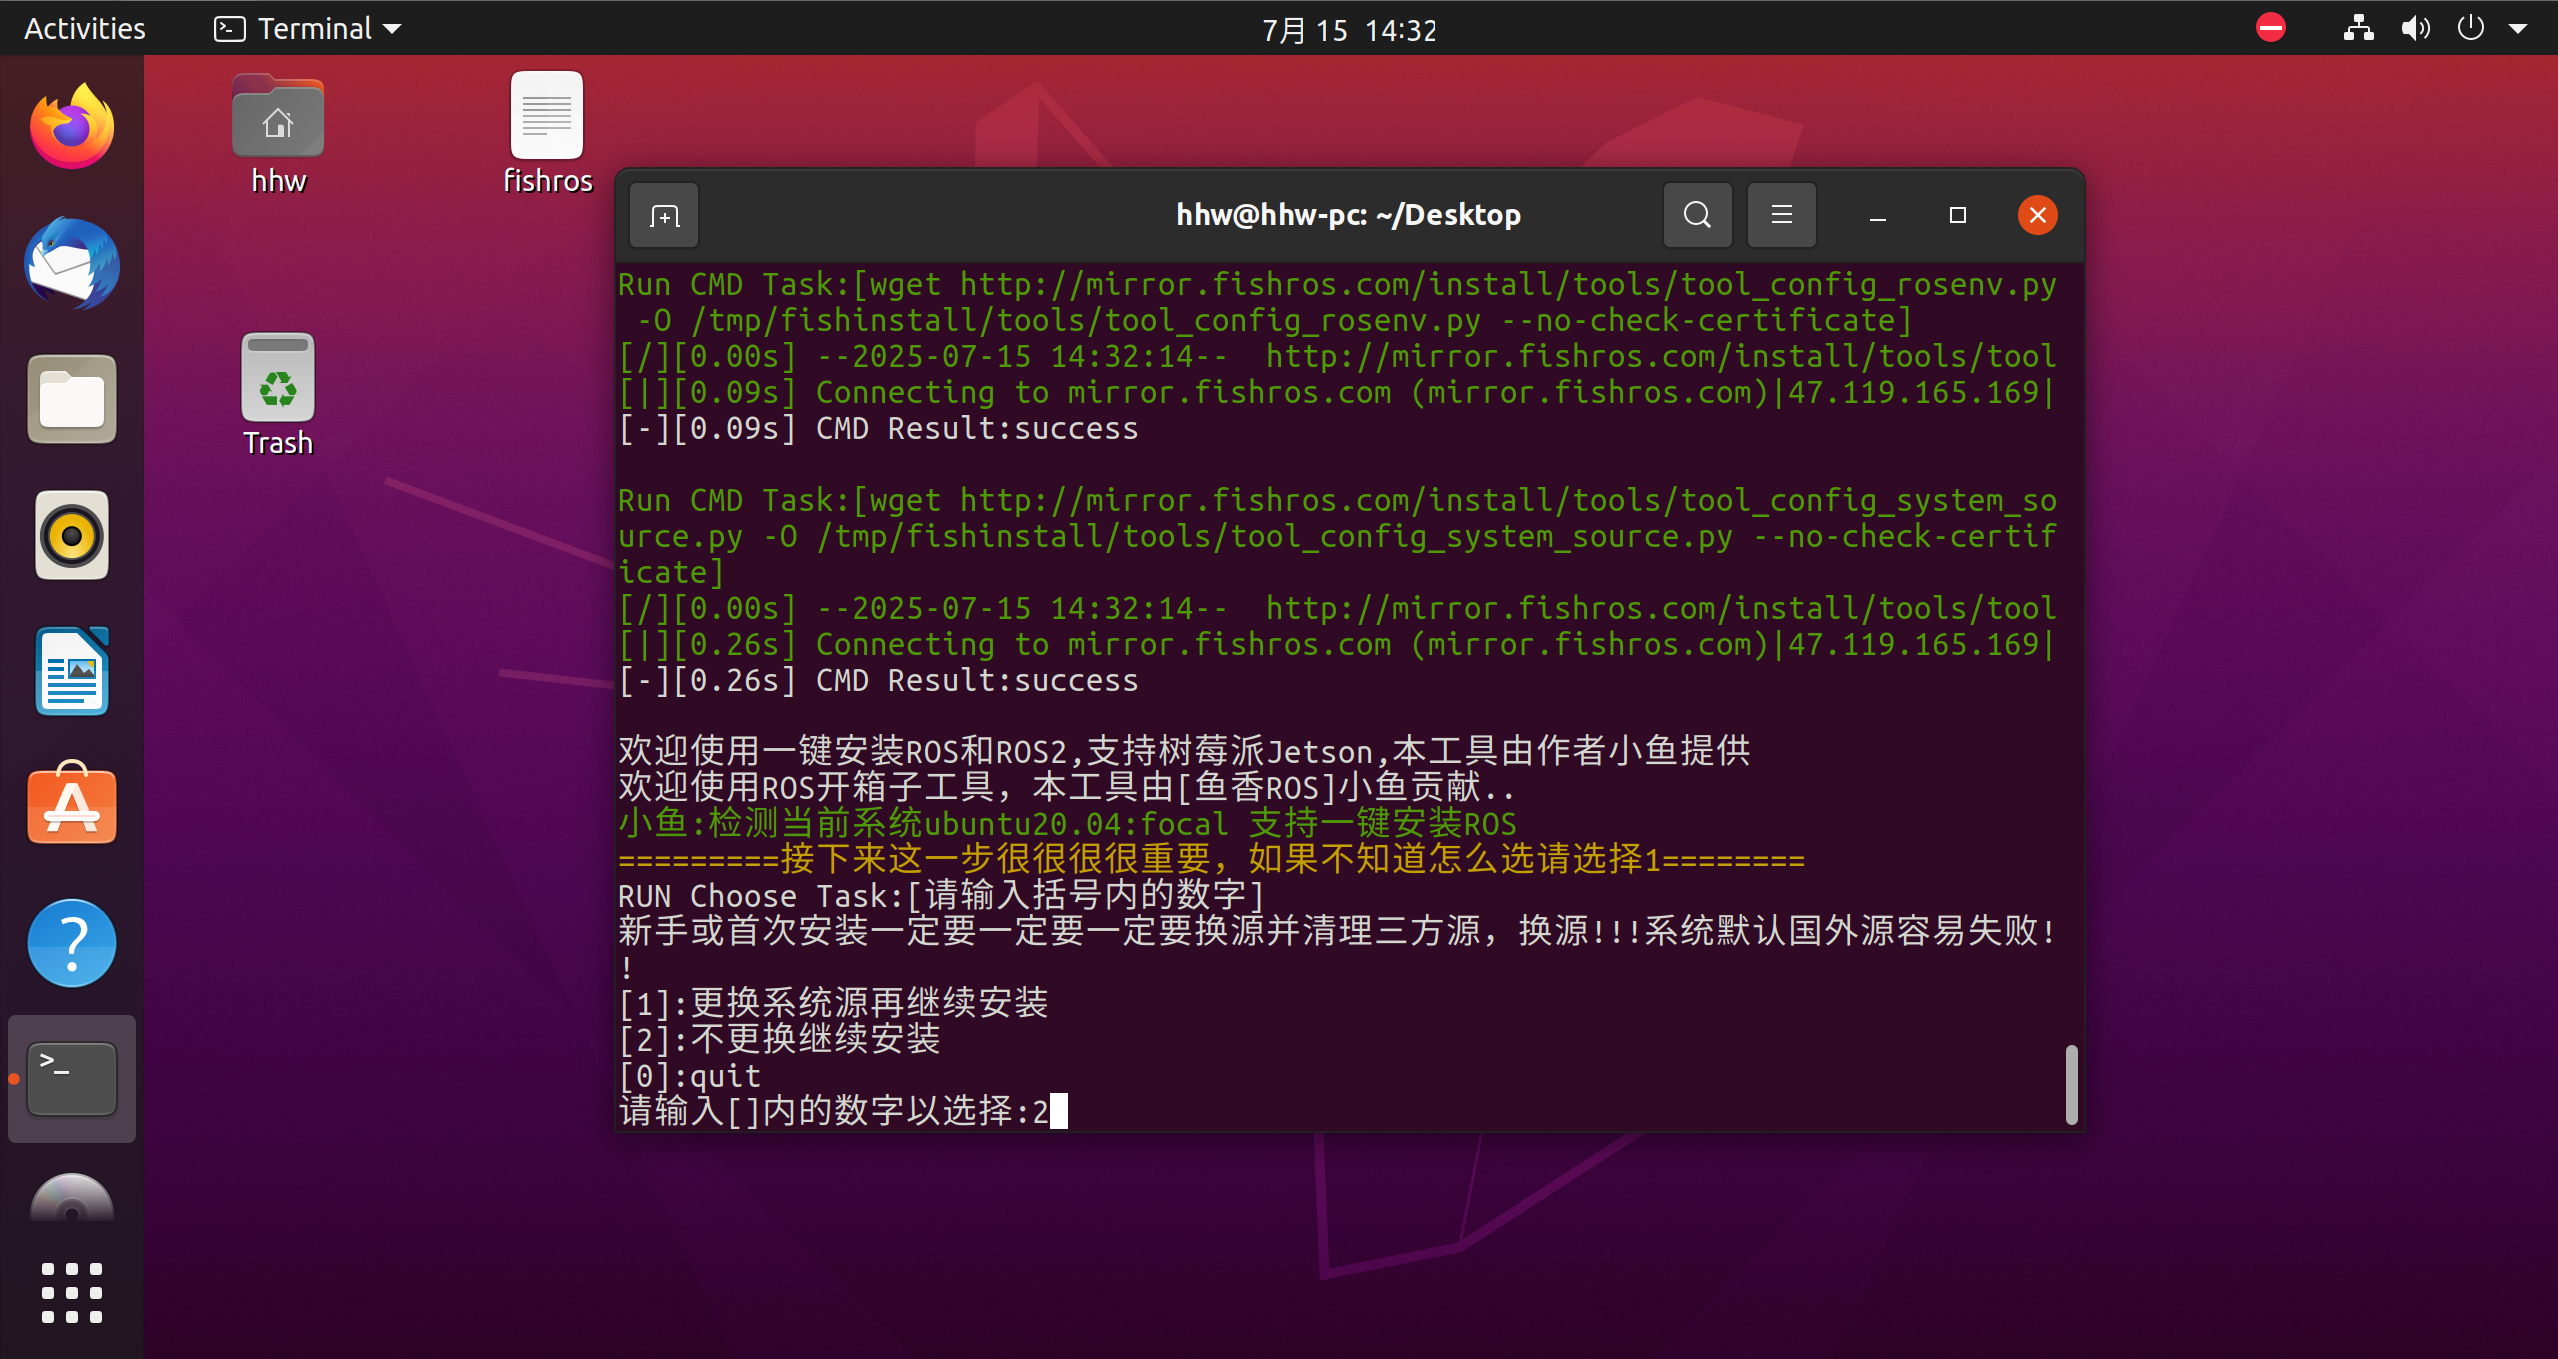
Task: Click first CMD Result:success line at 0.09s
Action: 878,428
